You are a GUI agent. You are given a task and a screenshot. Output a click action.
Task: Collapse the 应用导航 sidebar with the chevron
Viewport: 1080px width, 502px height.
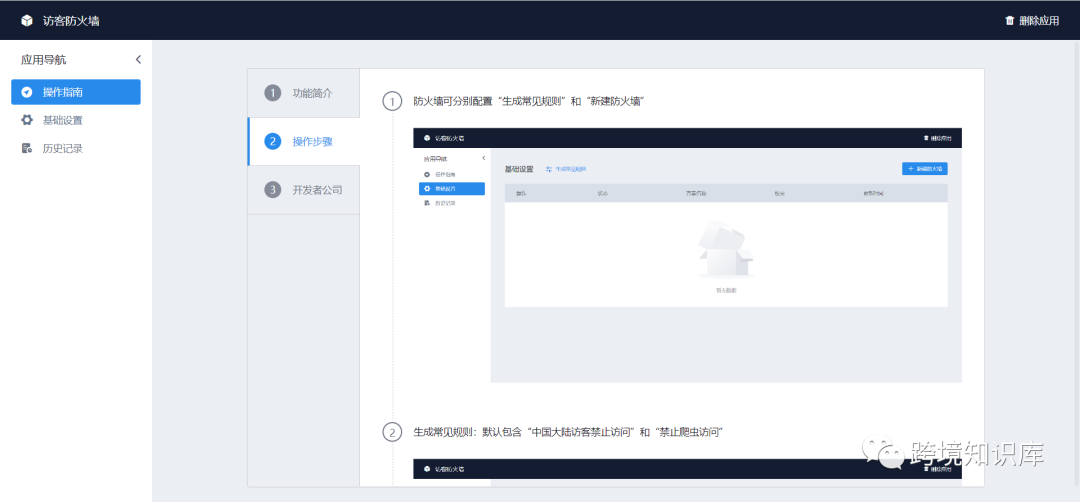(x=138, y=60)
